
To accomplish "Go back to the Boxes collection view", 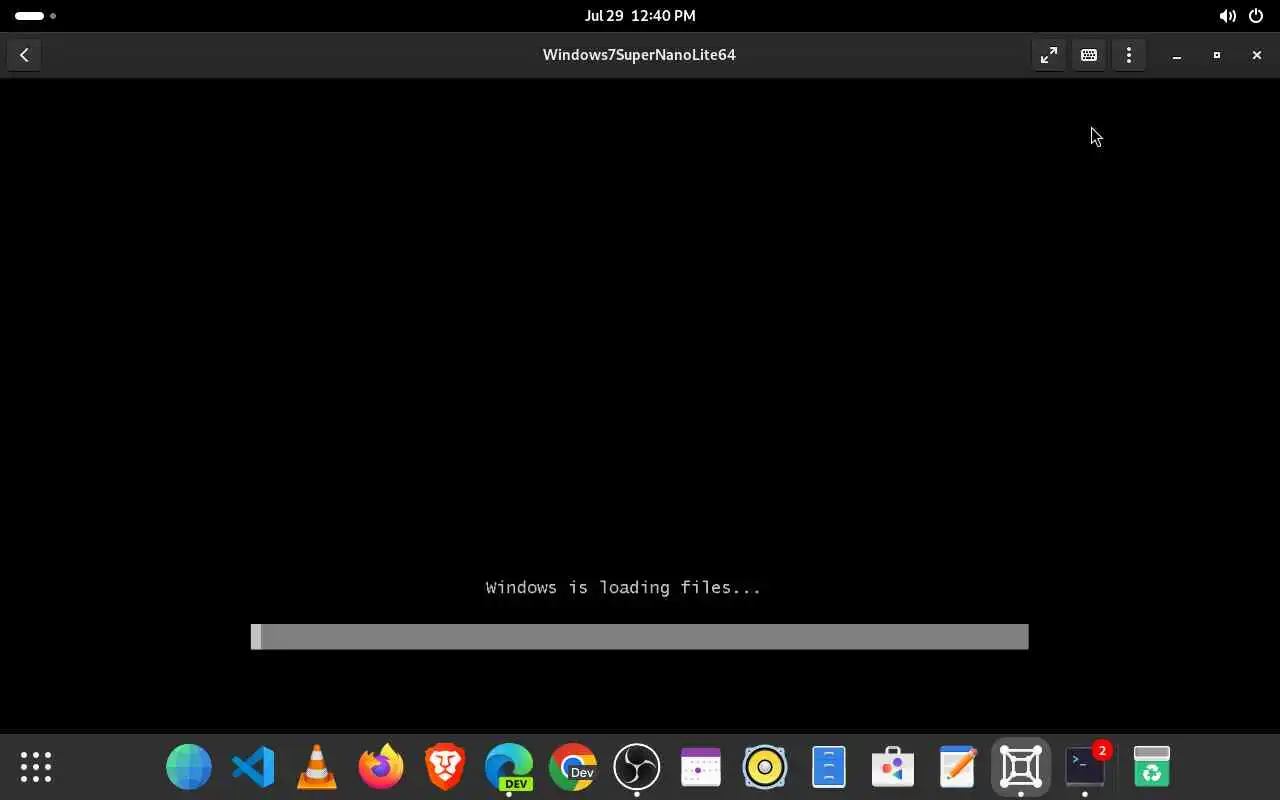I will pos(24,55).
